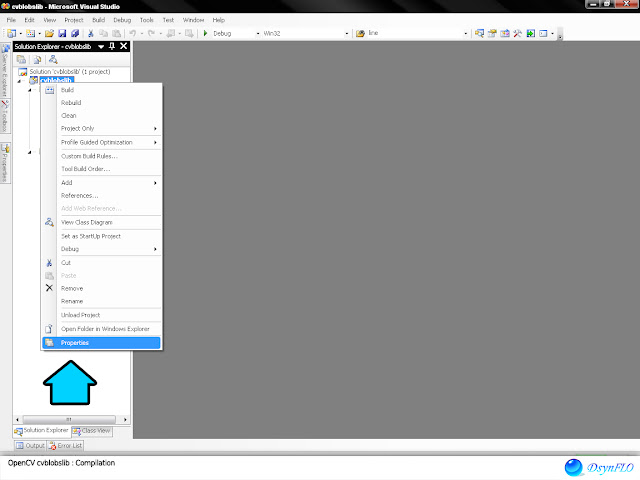Image resolution: width=640 pixels, height=480 pixels.
Task: Choose Rename from the context menu
Action: click(102, 302)
